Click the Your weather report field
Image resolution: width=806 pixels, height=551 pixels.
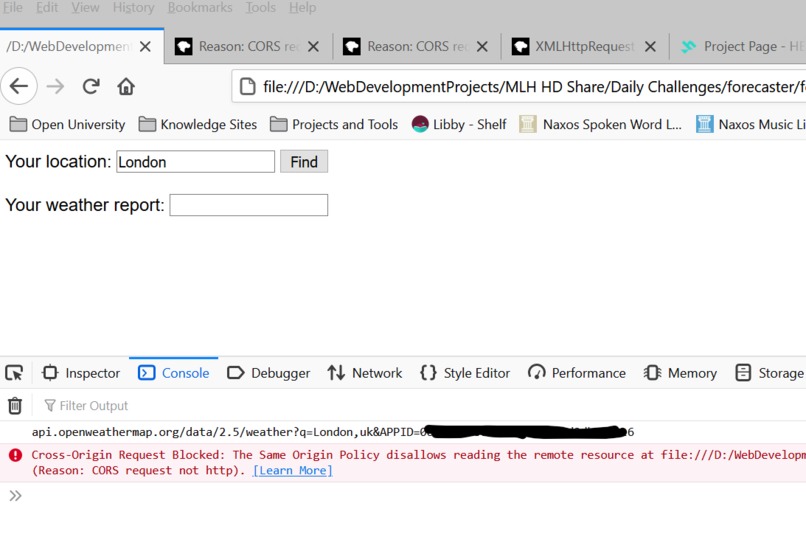[249, 205]
